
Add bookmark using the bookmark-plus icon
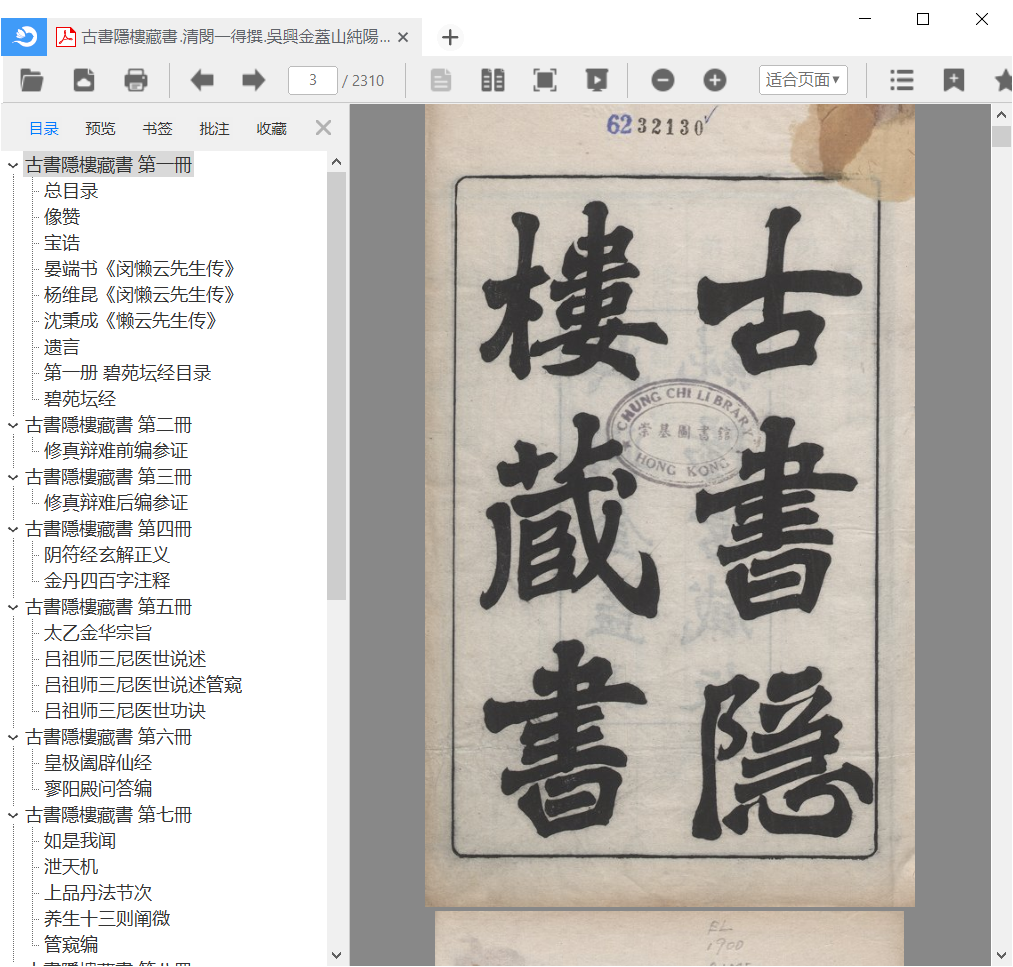(x=954, y=80)
